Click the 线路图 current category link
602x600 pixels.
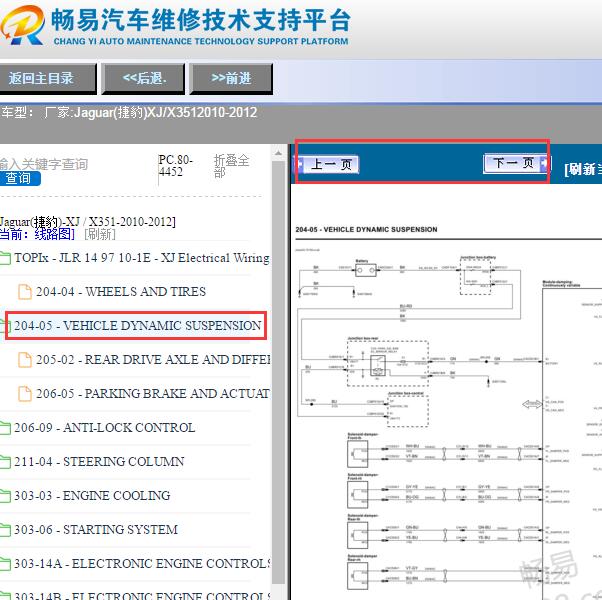55,234
